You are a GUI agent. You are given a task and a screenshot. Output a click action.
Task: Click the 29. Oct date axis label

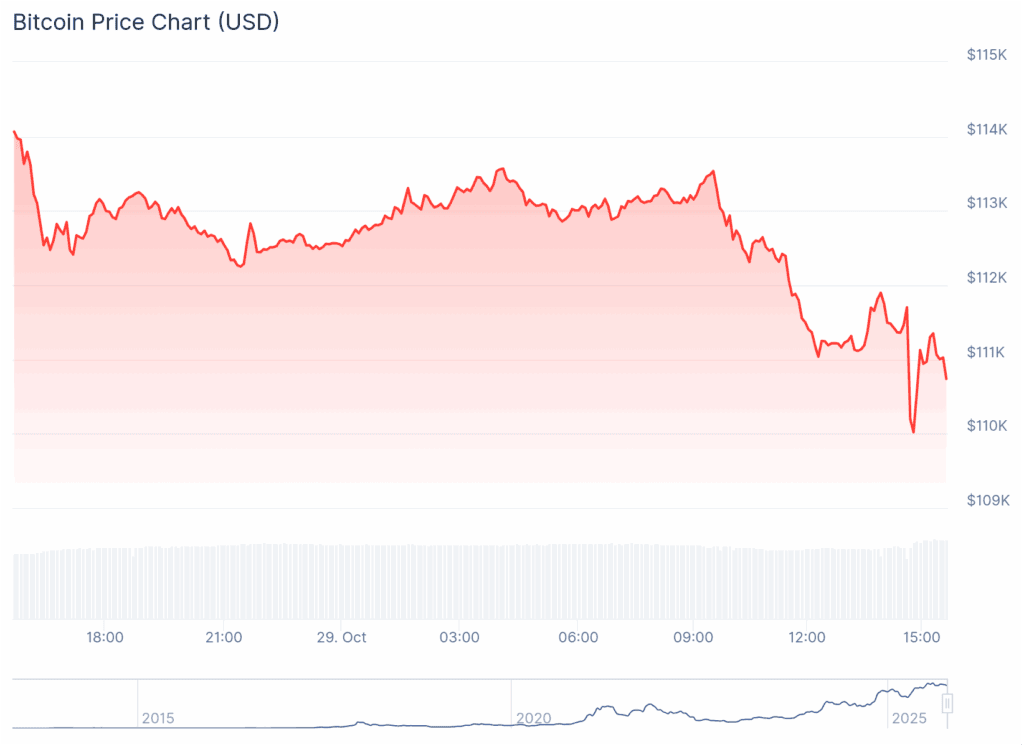pos(340,637)
